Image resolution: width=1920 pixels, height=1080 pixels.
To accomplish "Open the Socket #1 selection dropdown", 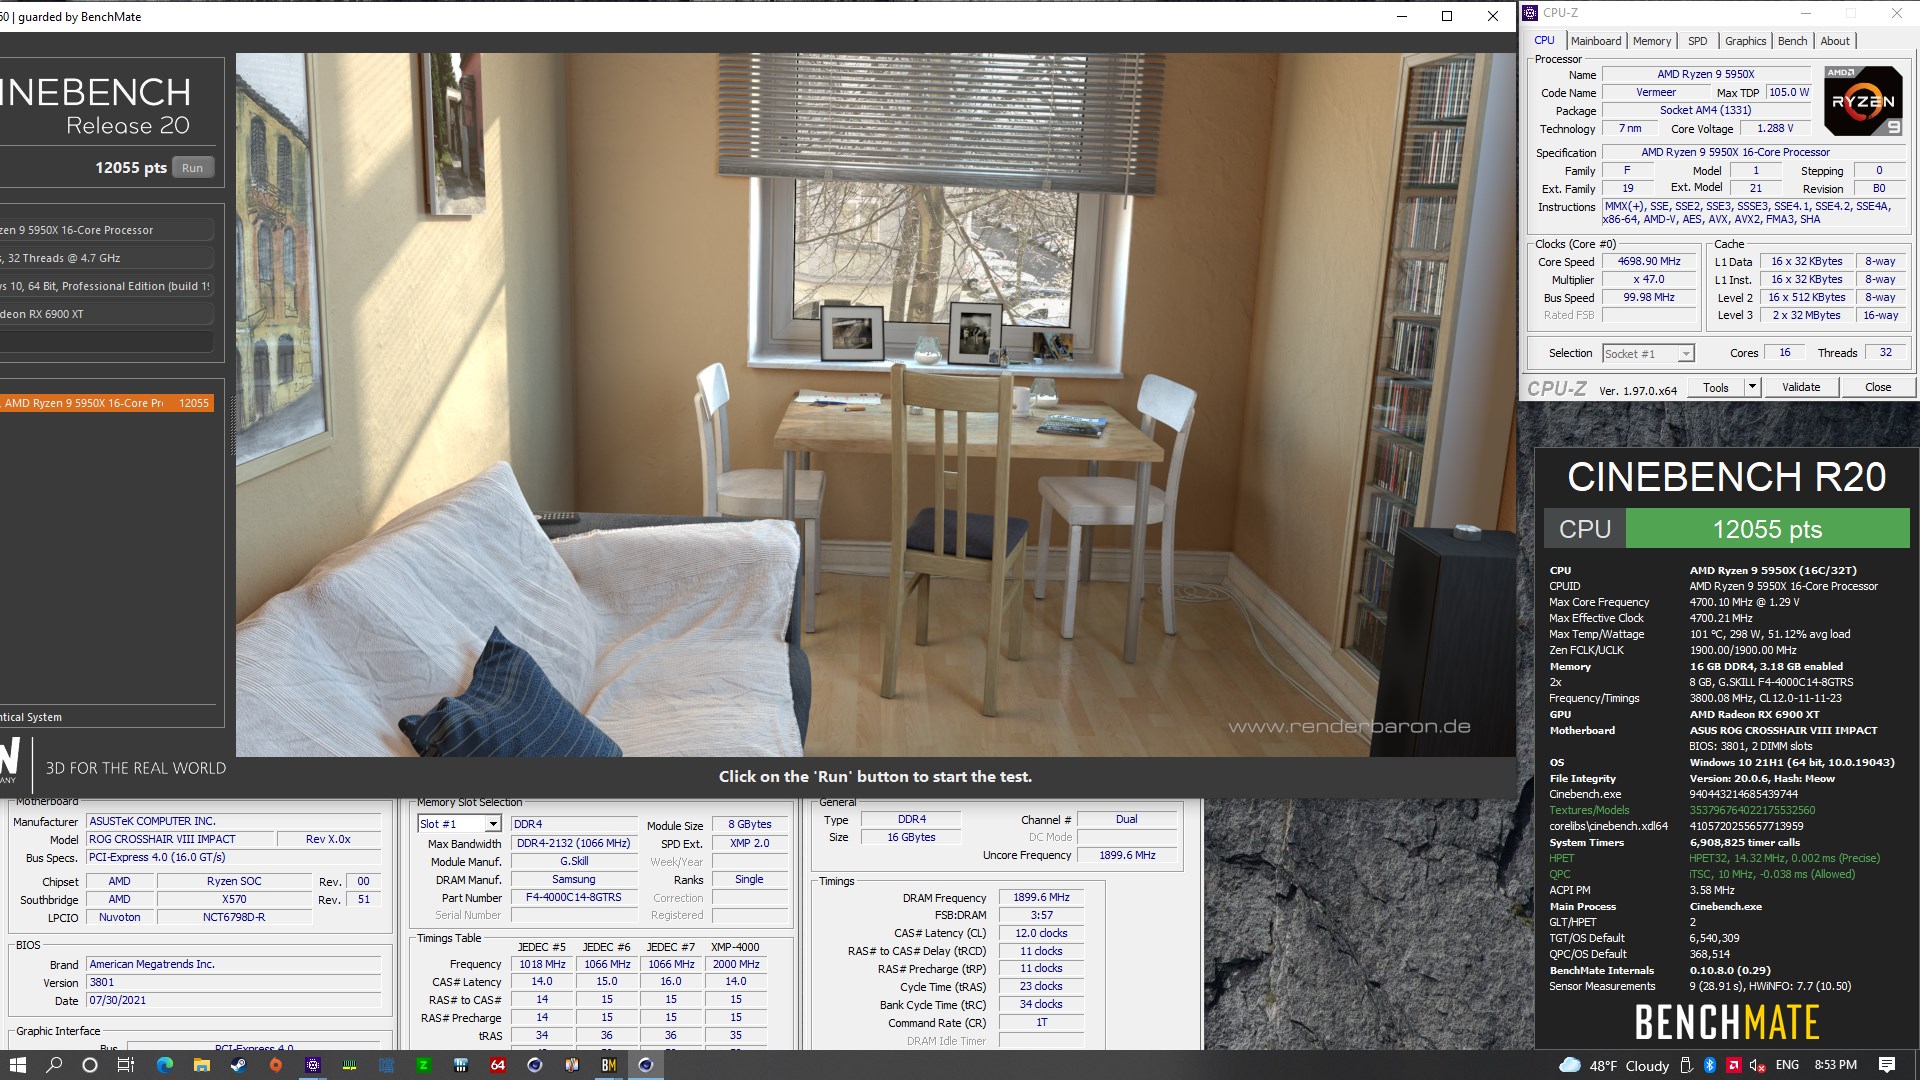I will tap(1648, 354).
